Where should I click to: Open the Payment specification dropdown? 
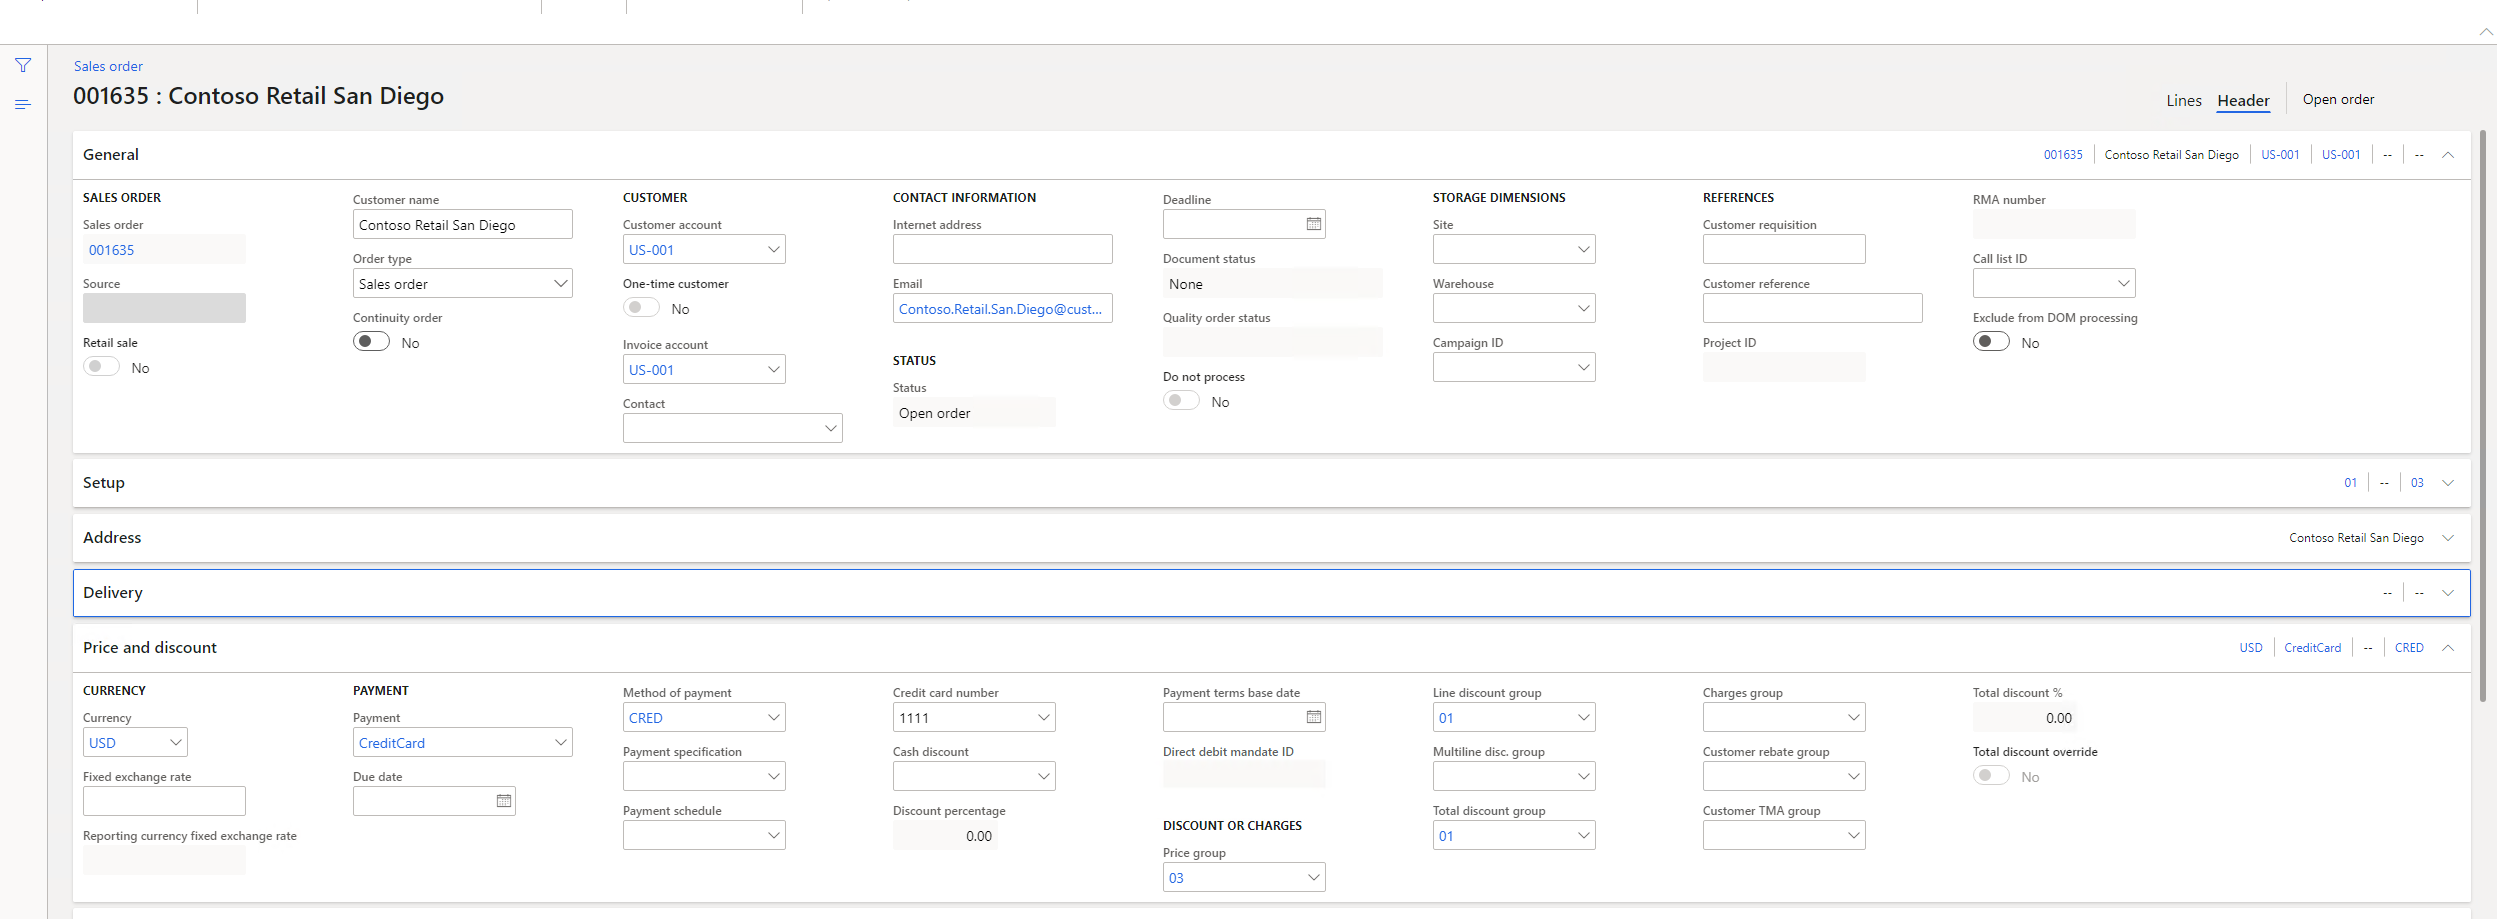coord(773,777)
